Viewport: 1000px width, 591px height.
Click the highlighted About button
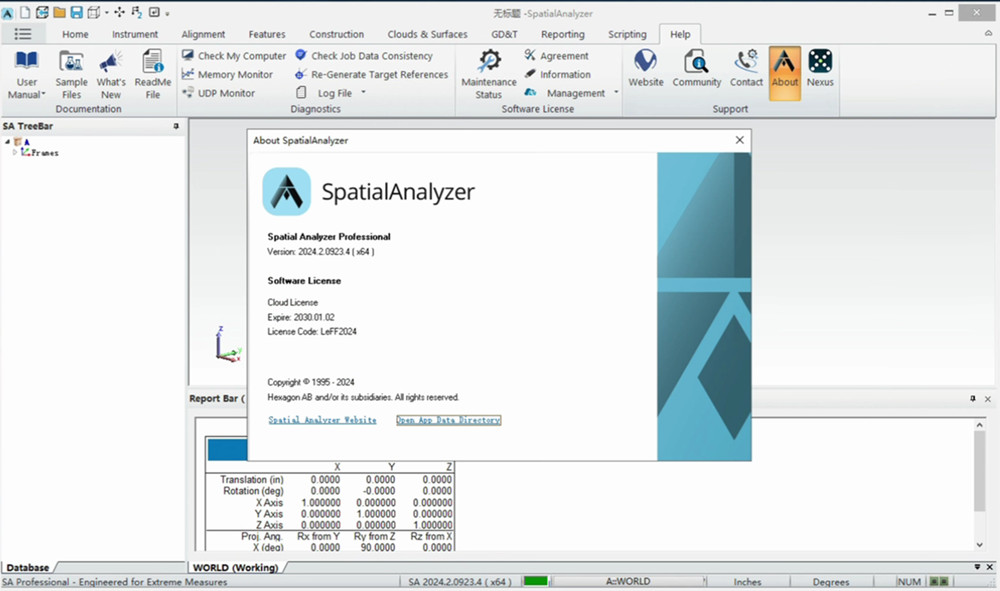click(784, 73)
